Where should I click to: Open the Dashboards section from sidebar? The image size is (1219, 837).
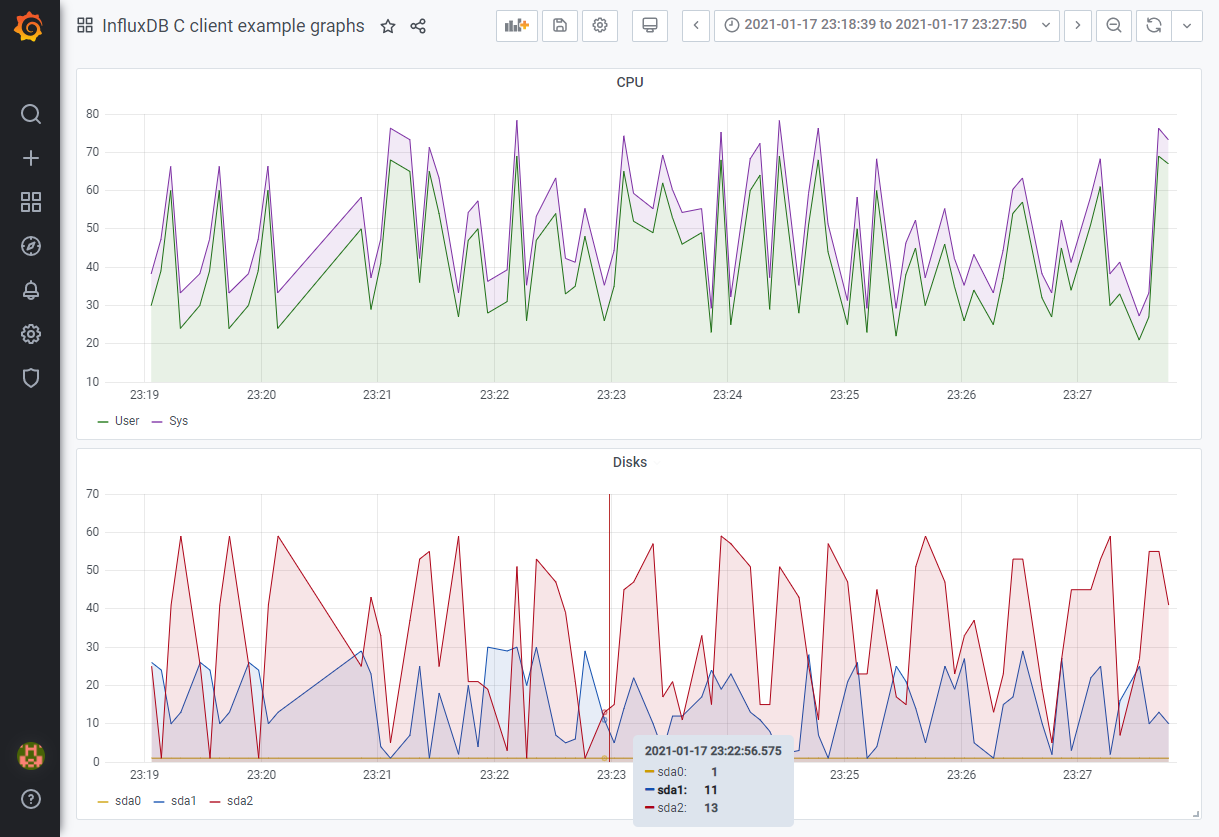coord(30,202)
